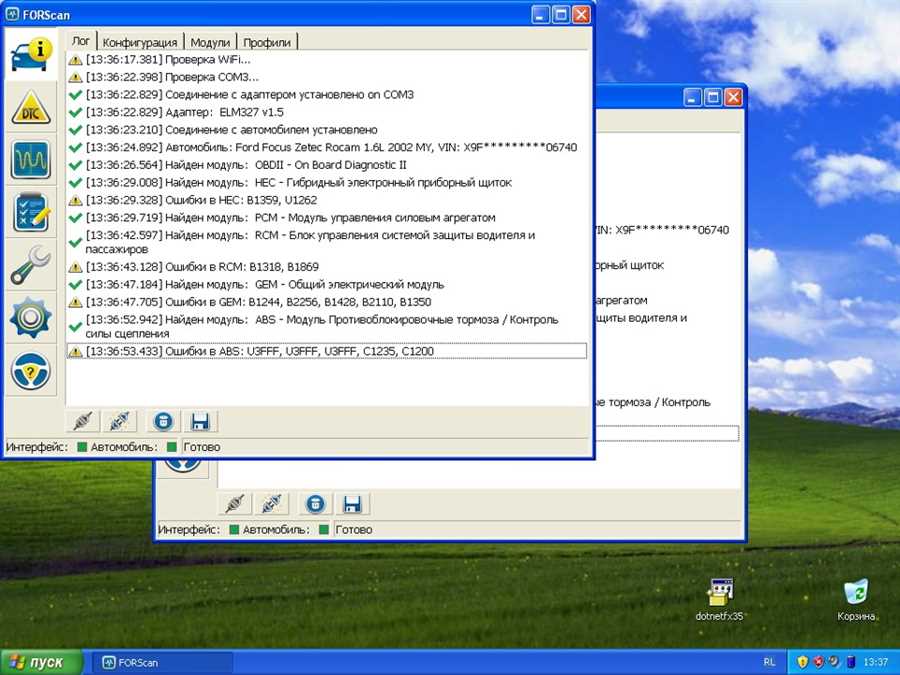Viewport: 900px width, 675px height.
Task: Open the tests checklist section
Action: tap(31, 212)
